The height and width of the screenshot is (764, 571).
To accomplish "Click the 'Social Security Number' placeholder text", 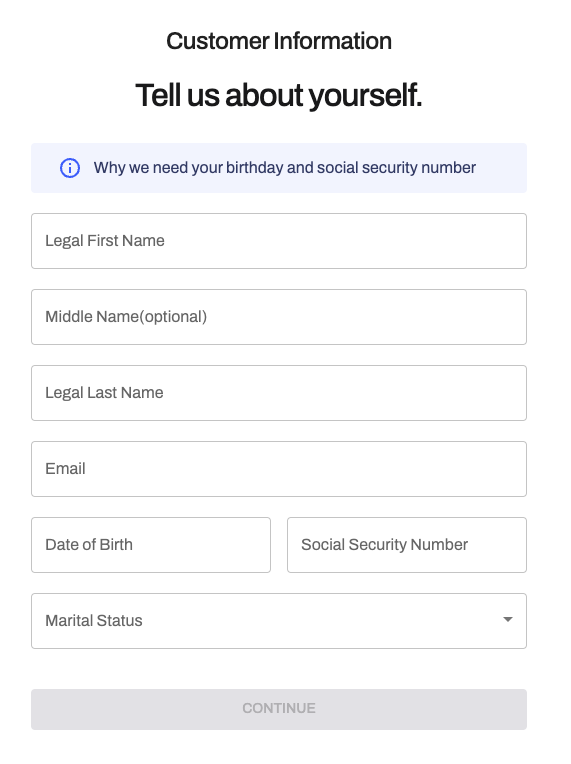I will tap(384, 545).
